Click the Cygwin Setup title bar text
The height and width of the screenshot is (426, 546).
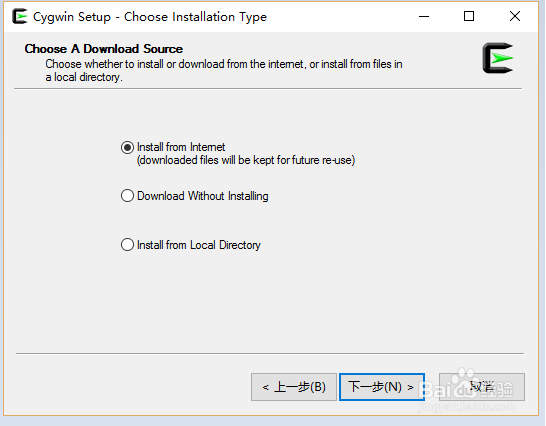[x=150, y=17]
